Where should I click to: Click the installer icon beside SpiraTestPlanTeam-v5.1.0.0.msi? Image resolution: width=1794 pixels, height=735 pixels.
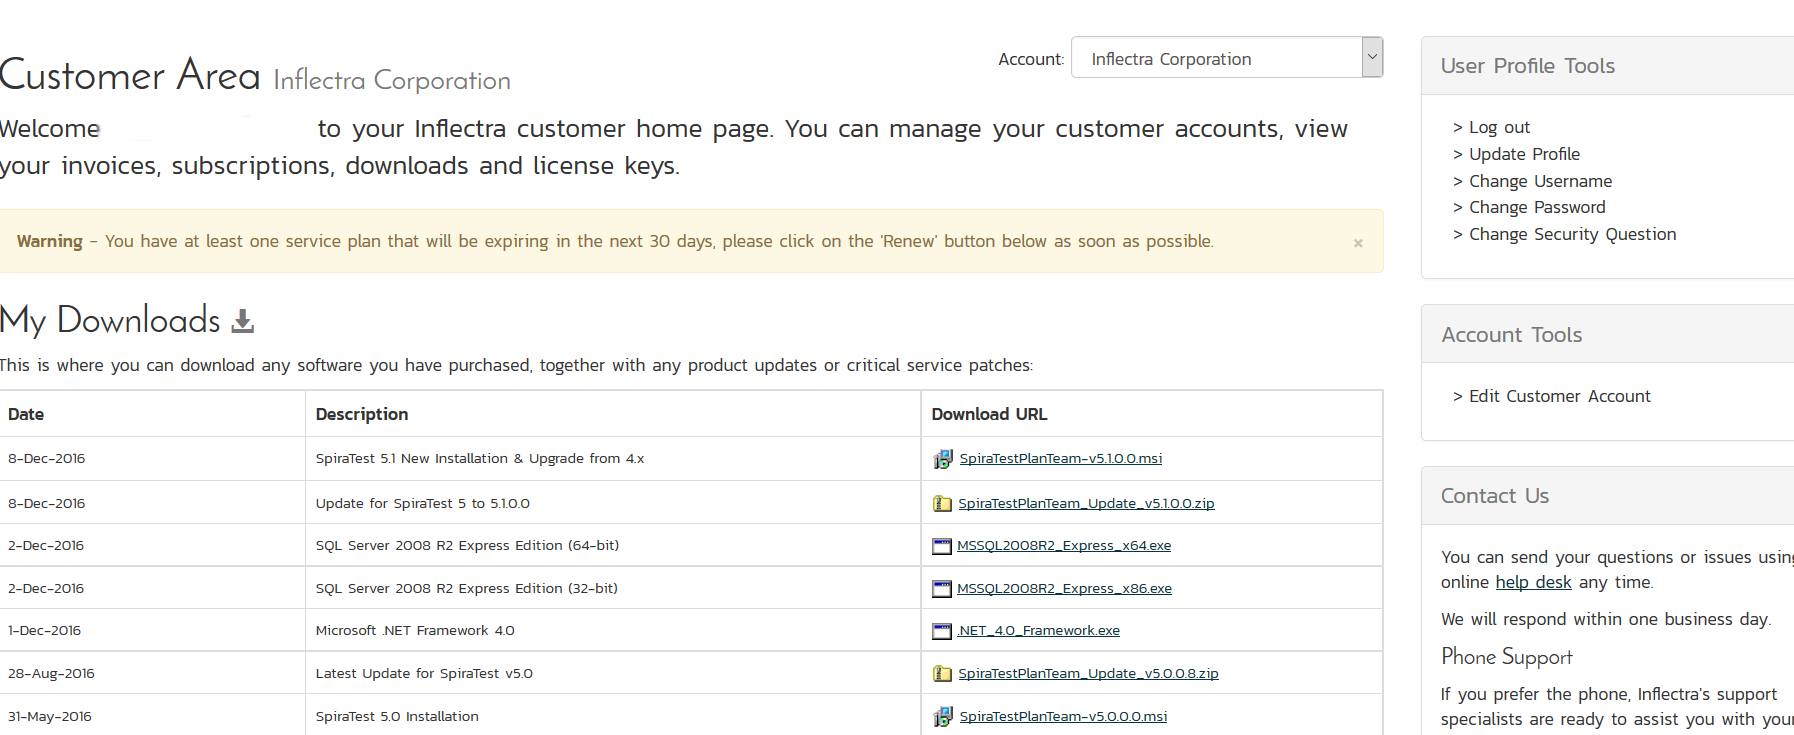(942, 459)
